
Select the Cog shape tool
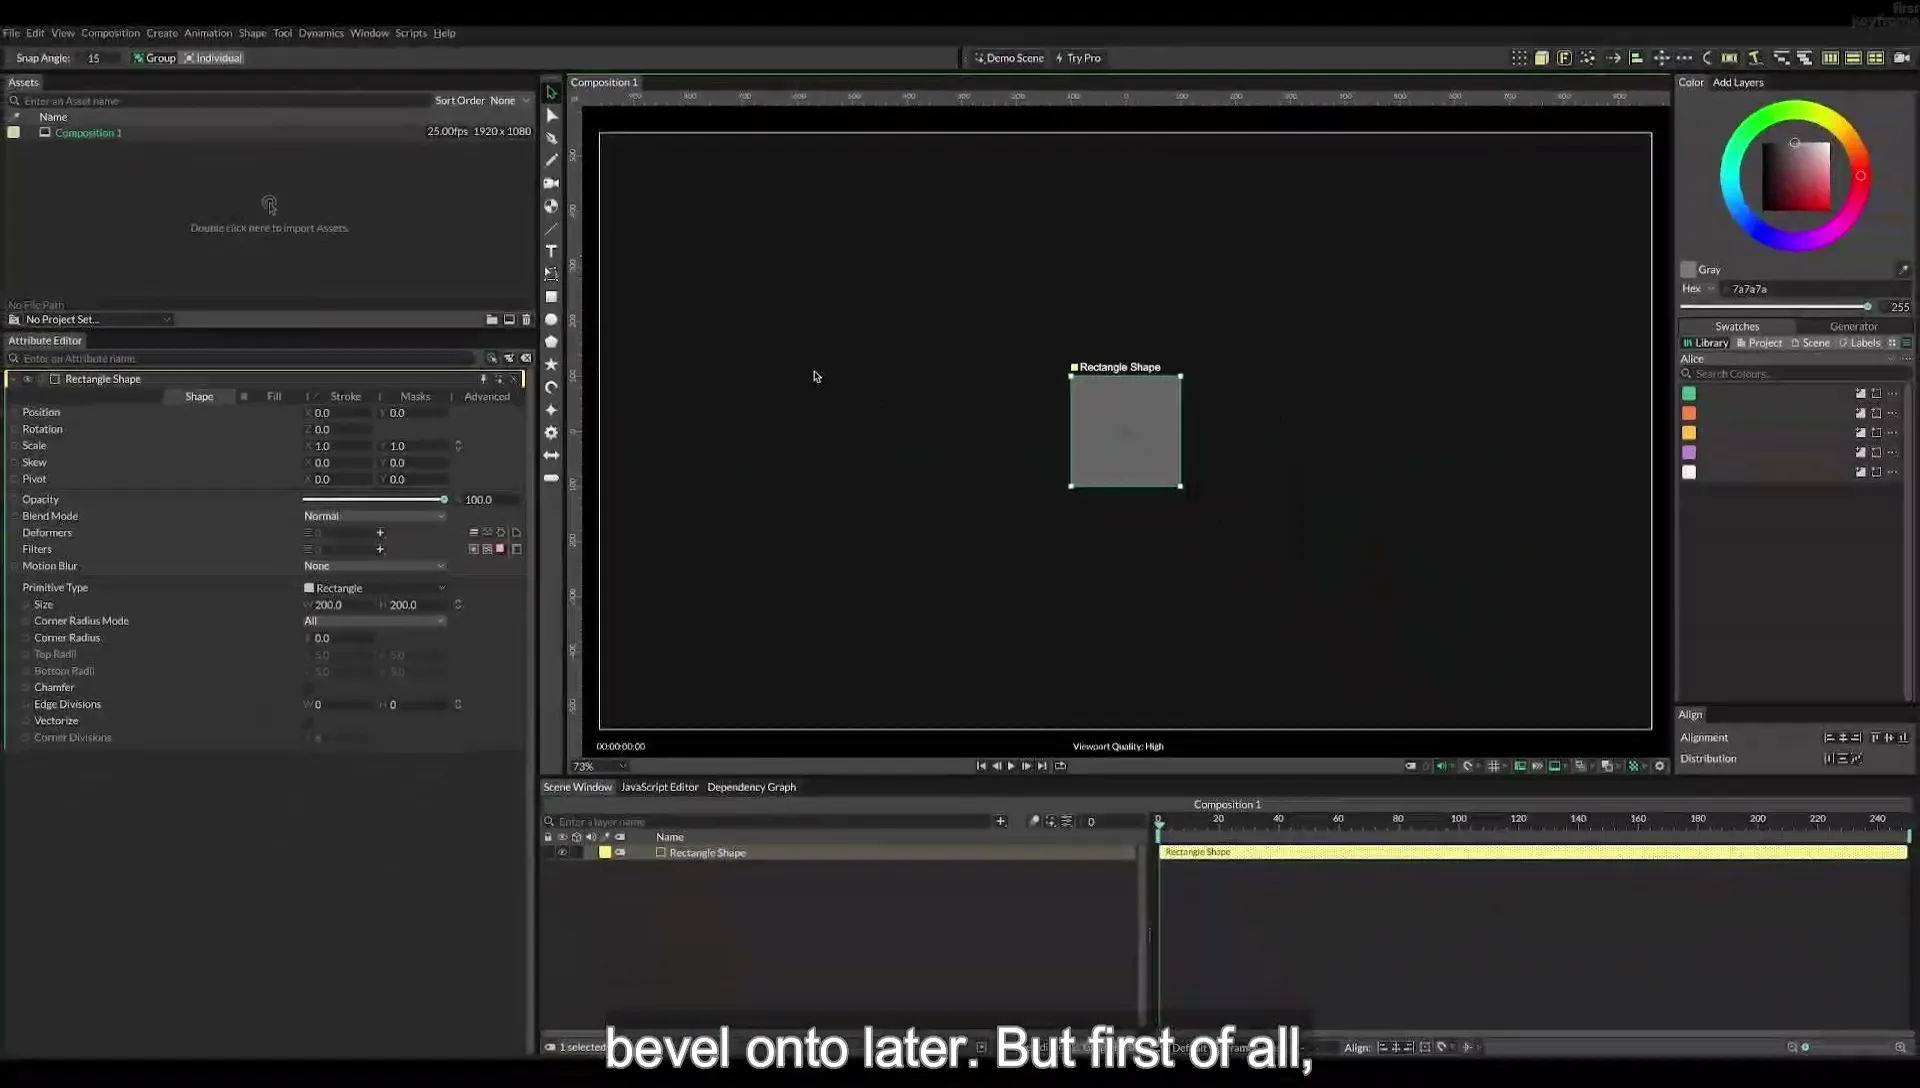[551, 433]
